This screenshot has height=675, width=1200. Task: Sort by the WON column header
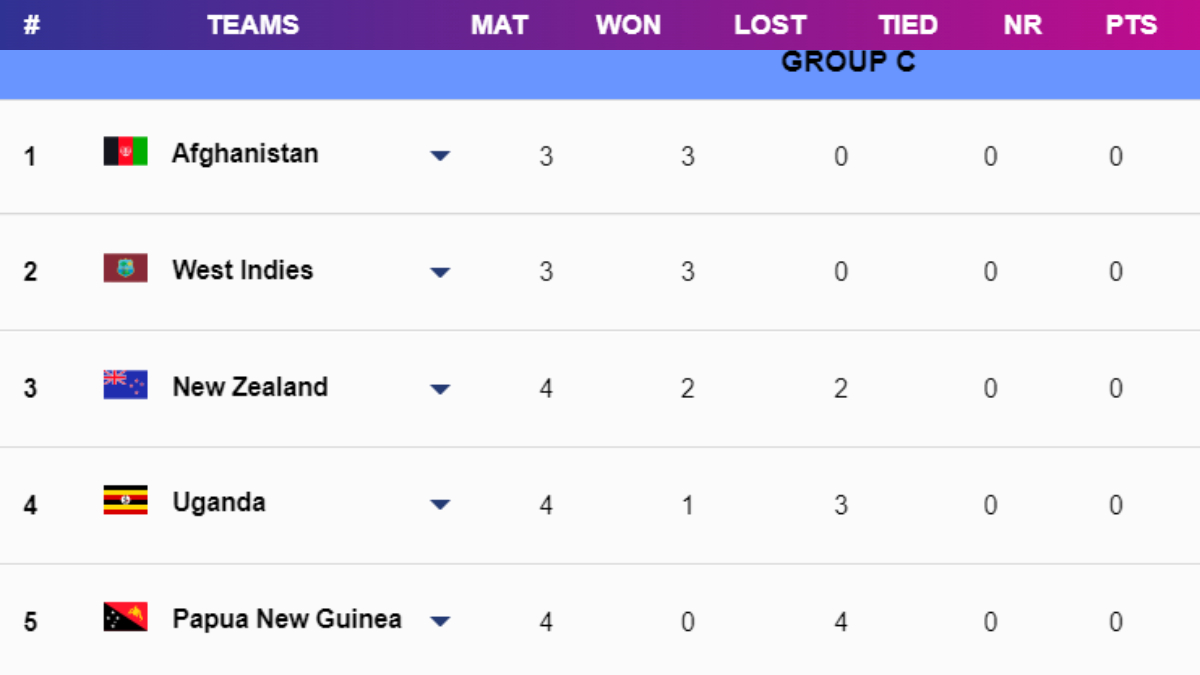pos(628,25)
